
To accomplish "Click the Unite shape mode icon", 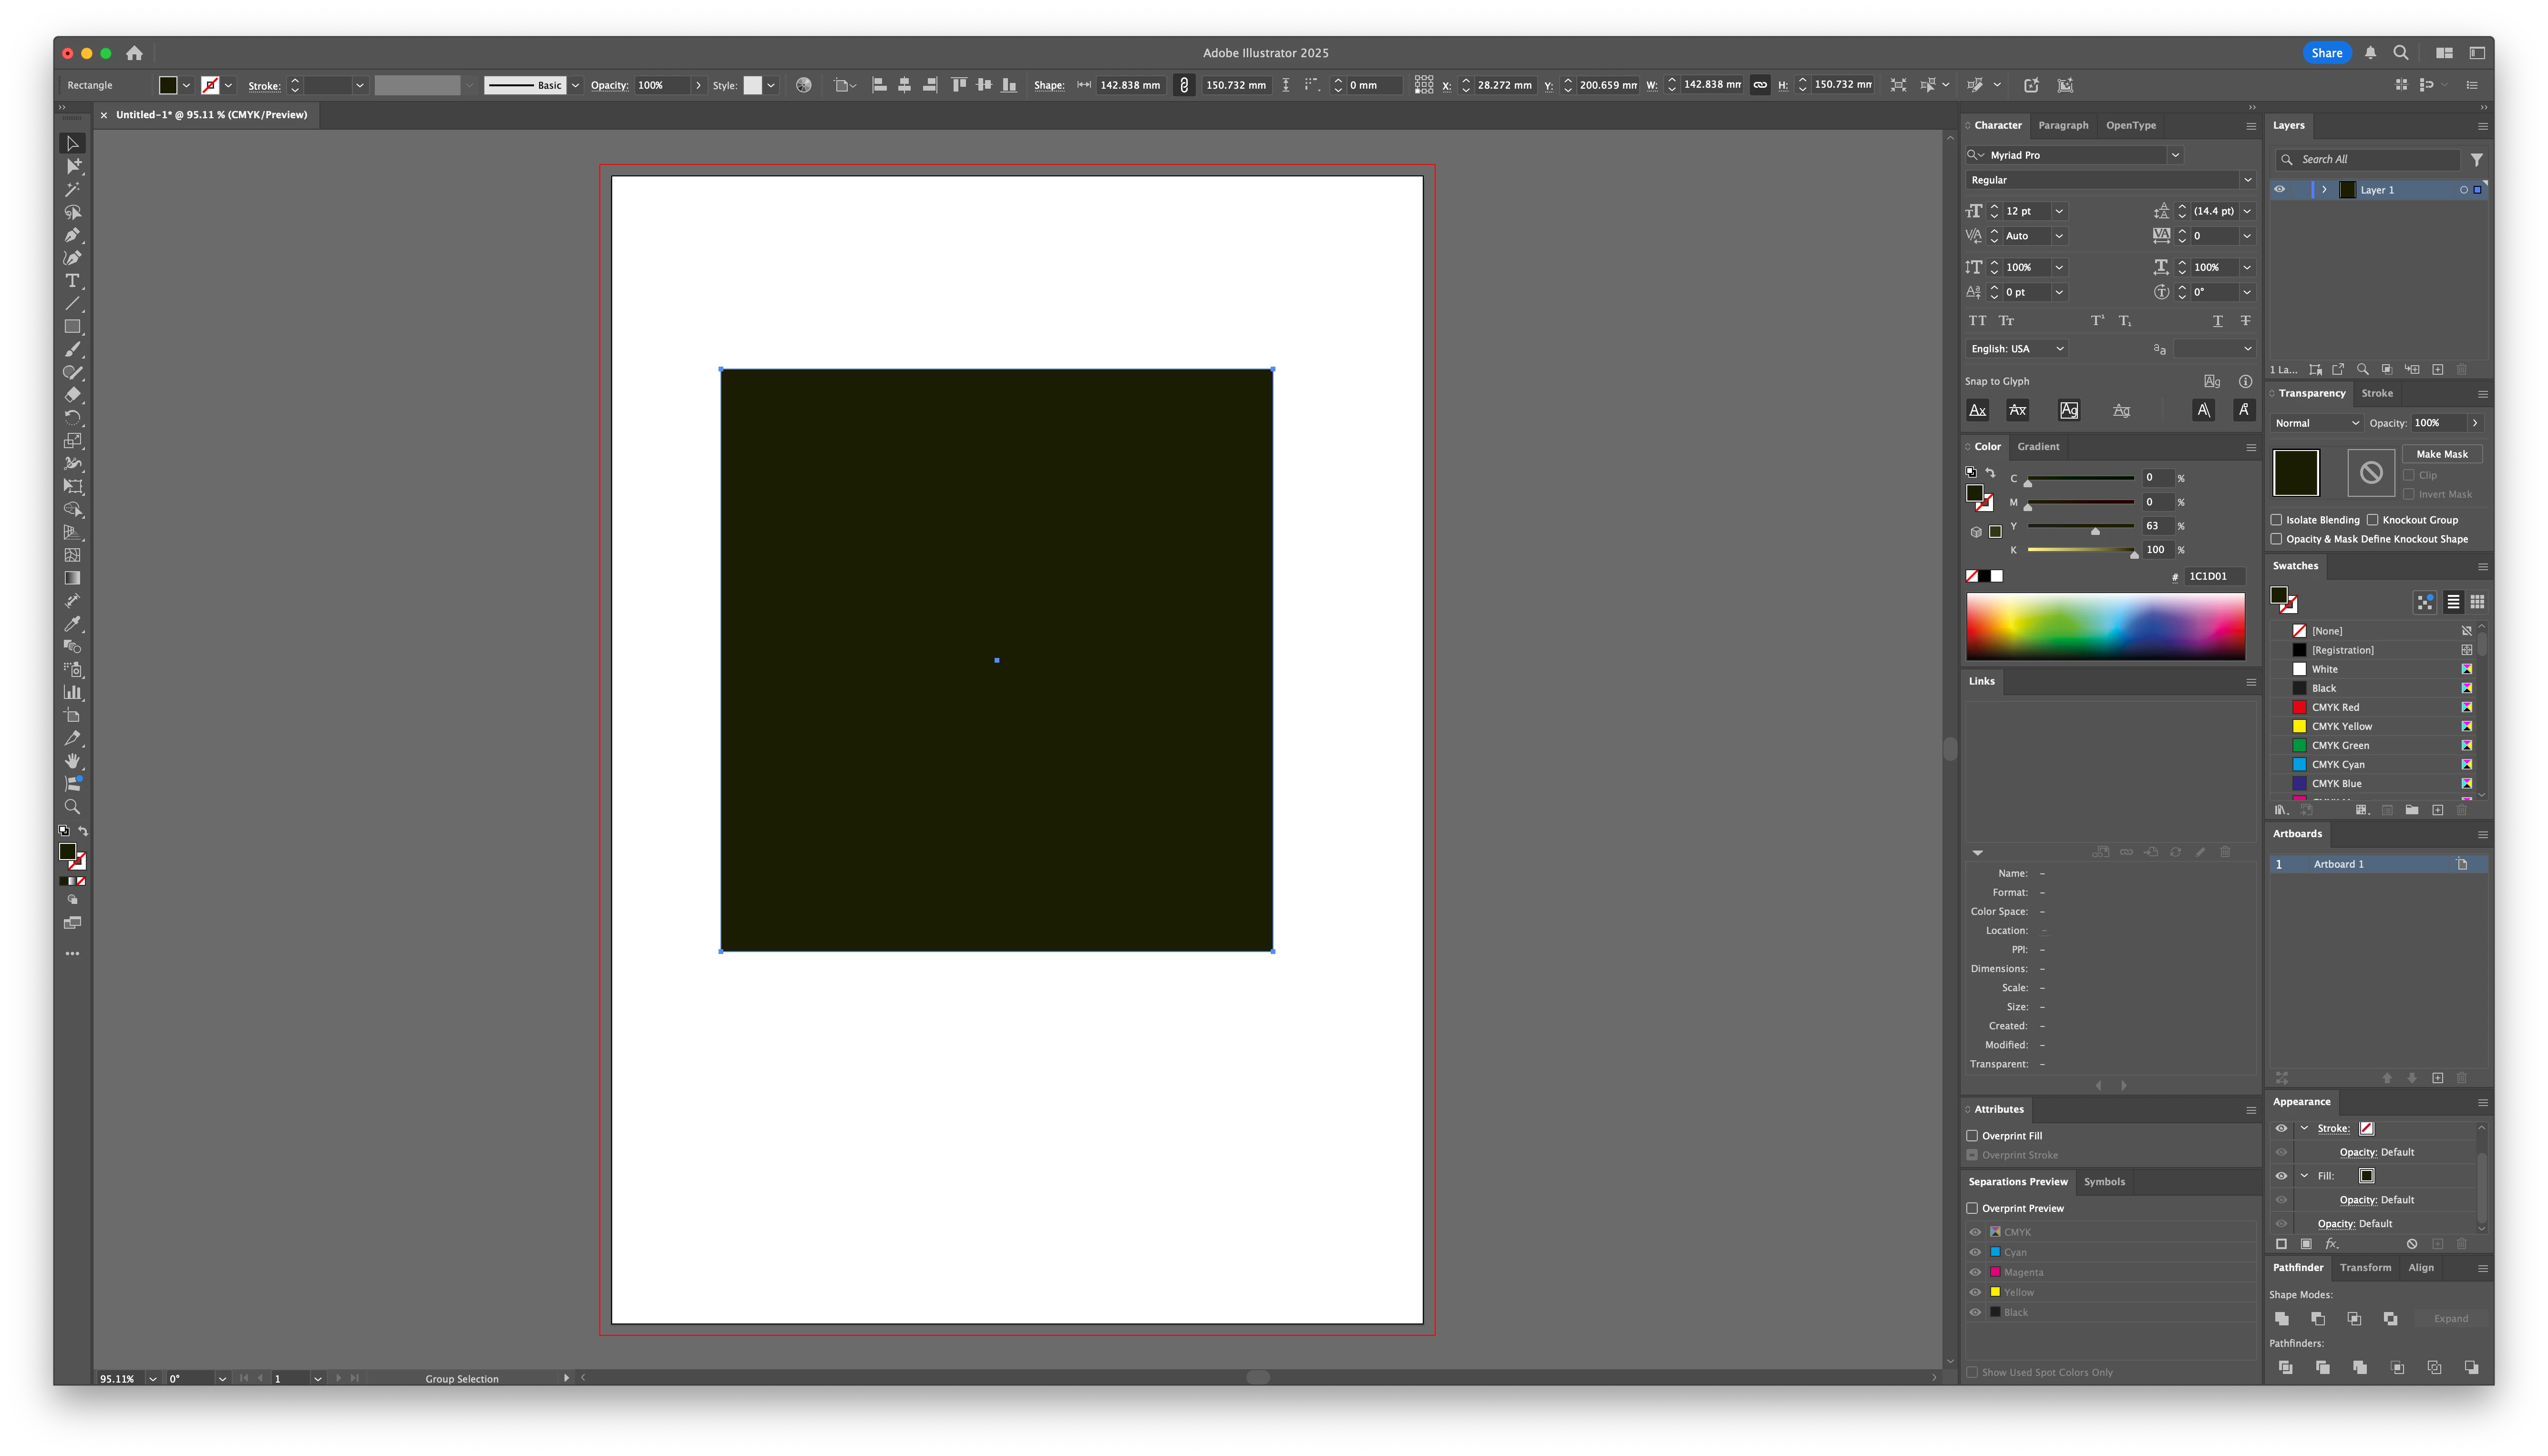I will [x=2282, y=1319].
